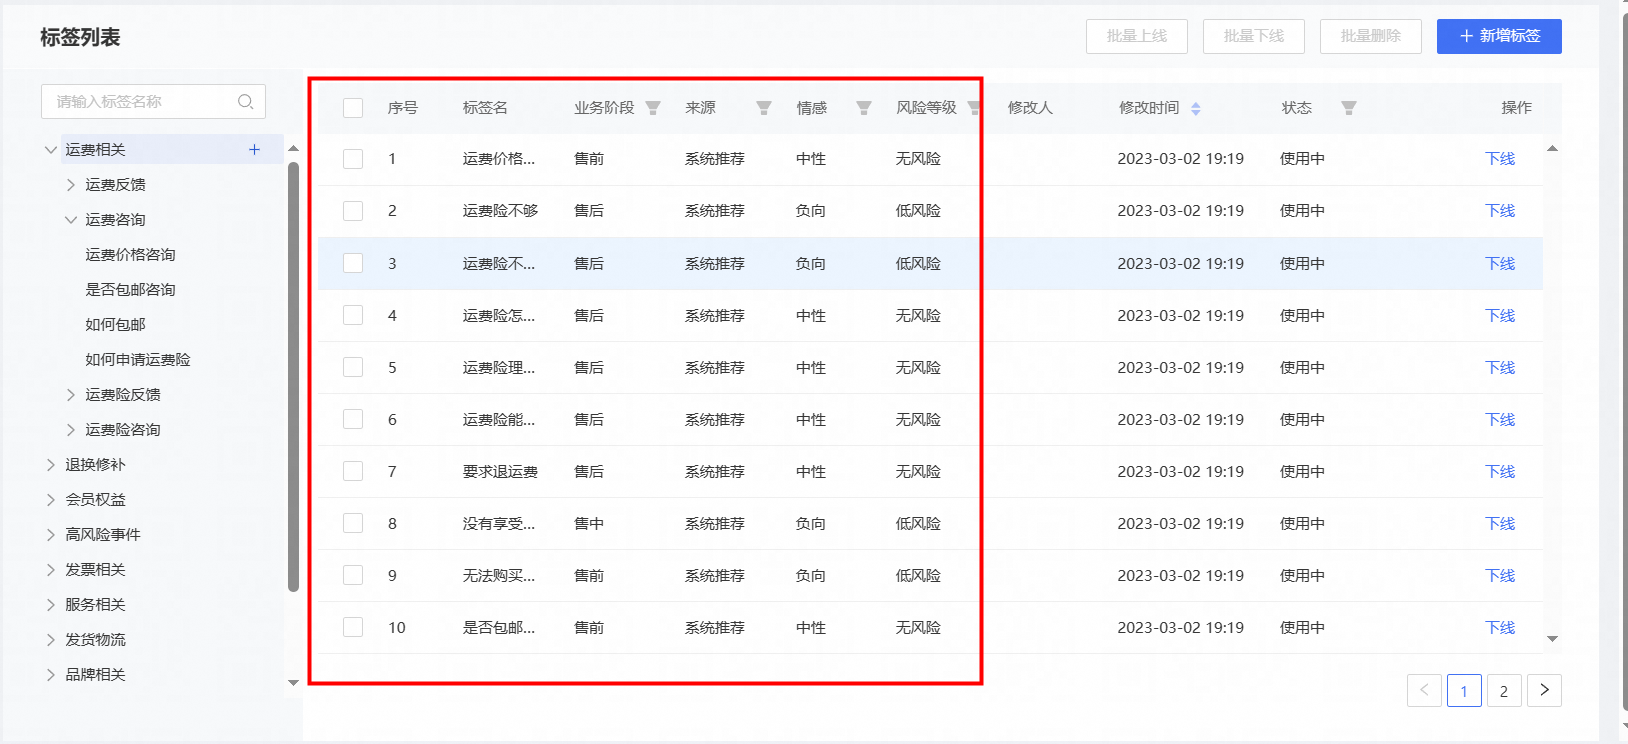Image resolution: width=1628 pixels, height=744 pixels.
Task: Check the box for row 10 是否包邮
Action: pyautogui.click(x=353, y=627)
